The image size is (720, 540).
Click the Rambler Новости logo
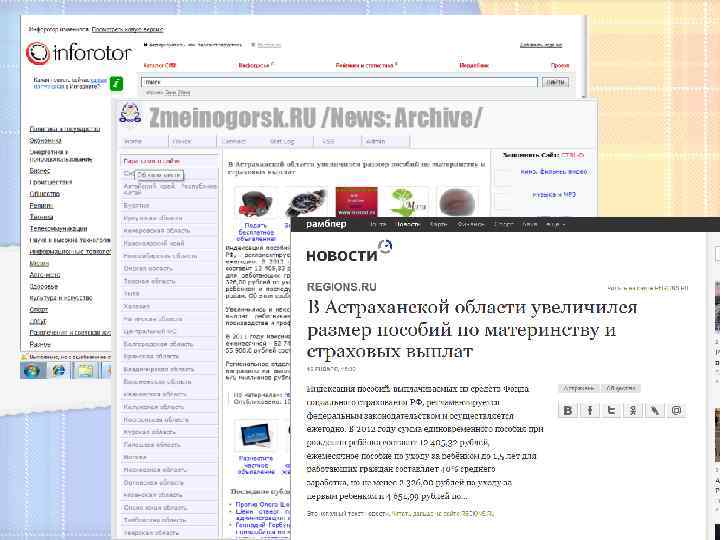349,252
